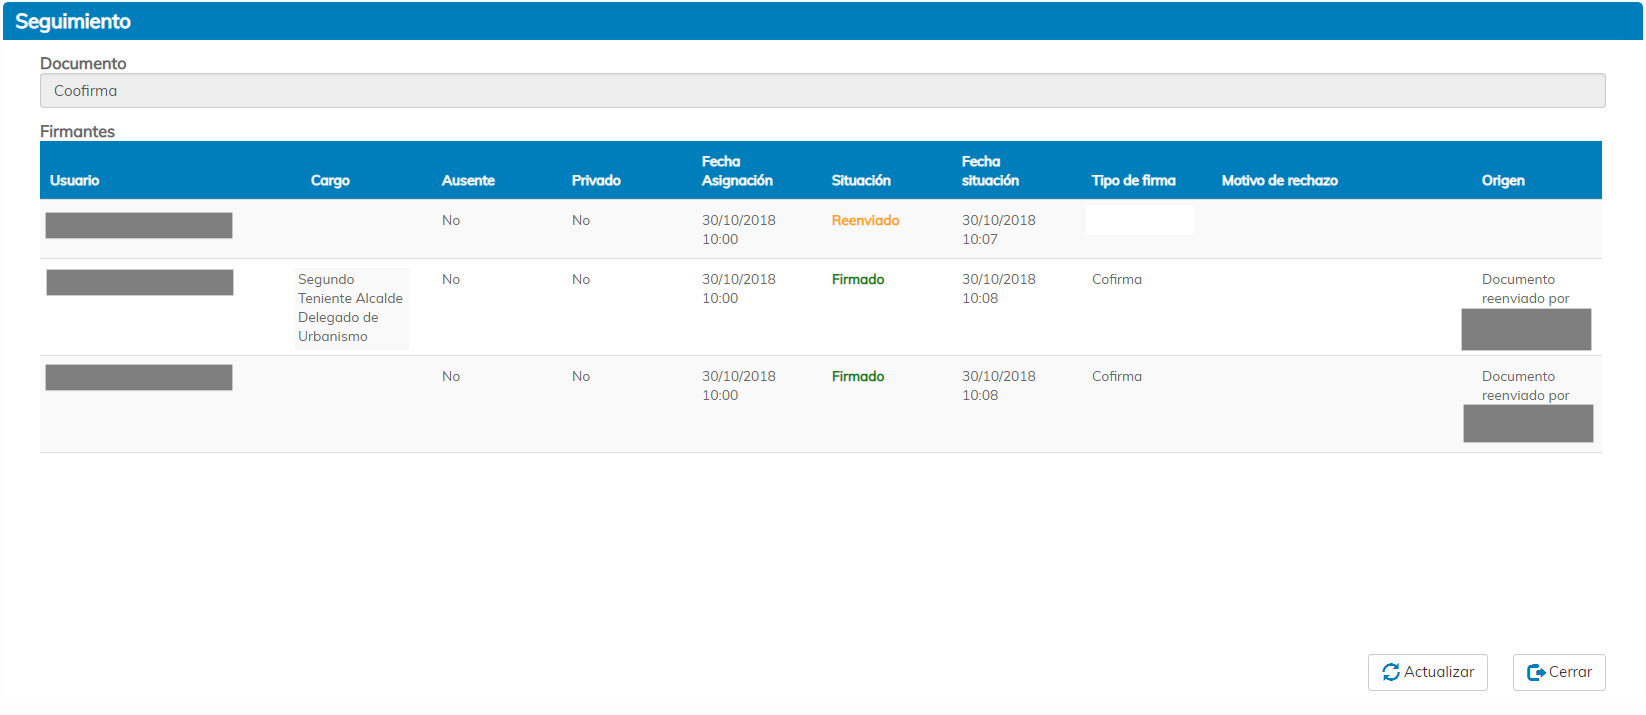The height and width of the screenshot is (715, 1646).
Task: Click the exit icon beside Cerrar
Action: pos(1535,672)
